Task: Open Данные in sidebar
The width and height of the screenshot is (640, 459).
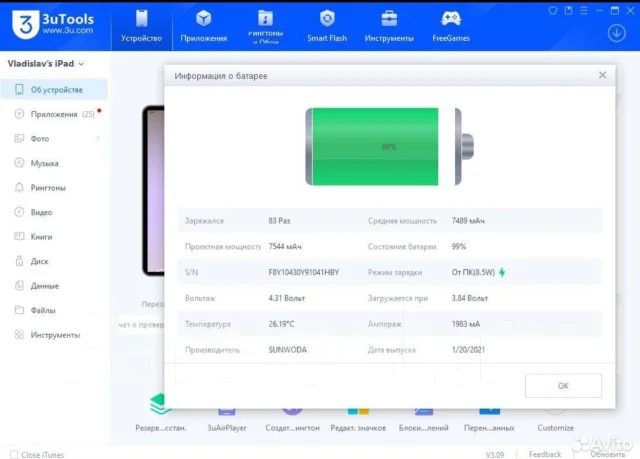Action: pos(54,286)
